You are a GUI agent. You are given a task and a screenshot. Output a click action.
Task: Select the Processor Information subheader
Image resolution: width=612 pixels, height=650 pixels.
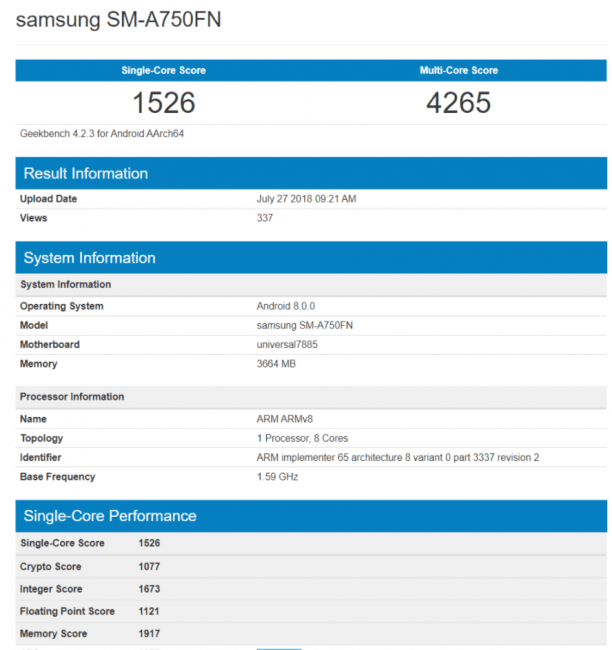click(x=311, y=397)
